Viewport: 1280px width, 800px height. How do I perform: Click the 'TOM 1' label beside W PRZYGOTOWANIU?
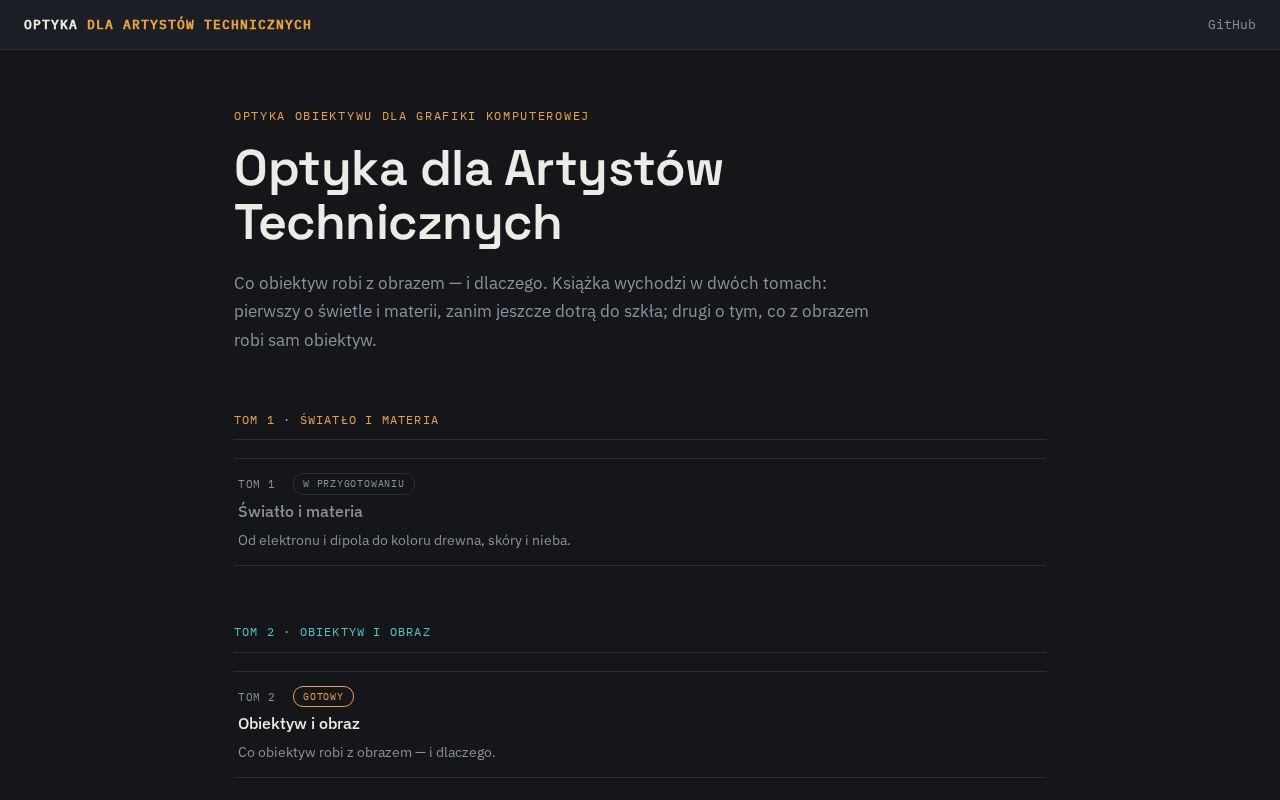(x=256, y=484)
